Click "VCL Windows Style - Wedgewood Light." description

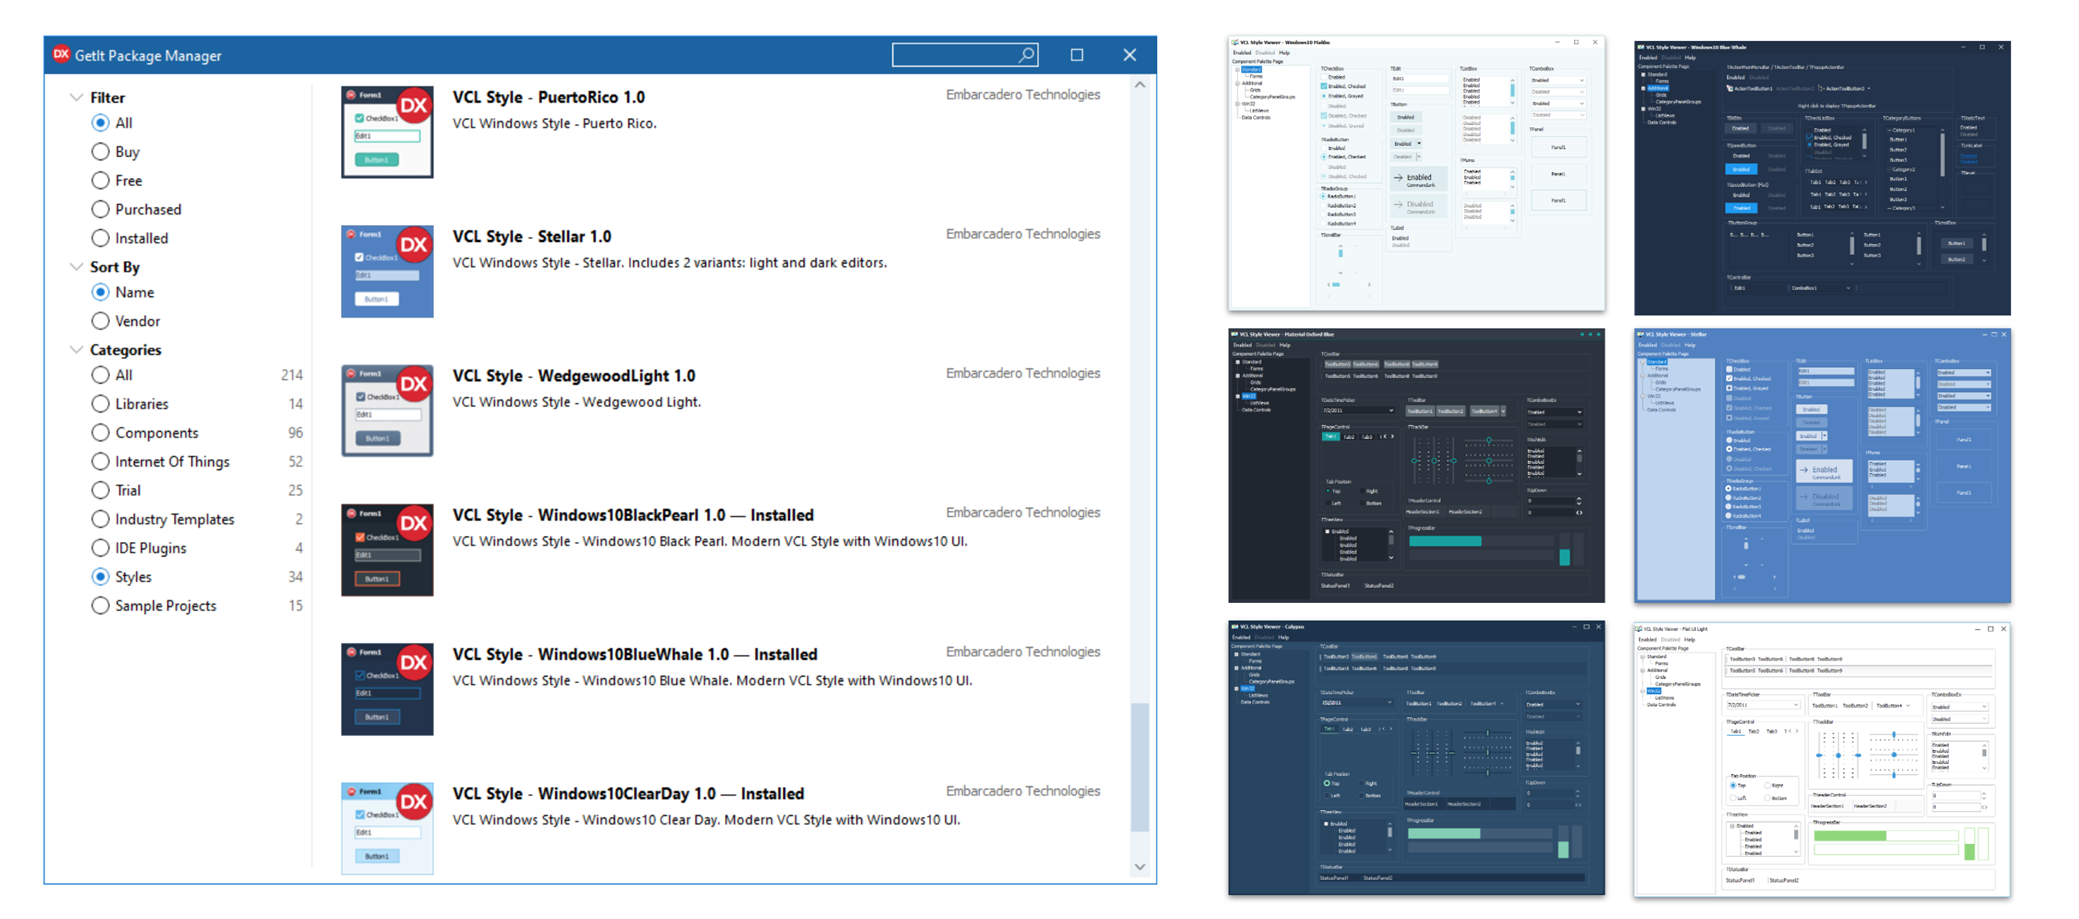[x=577, y=402]
